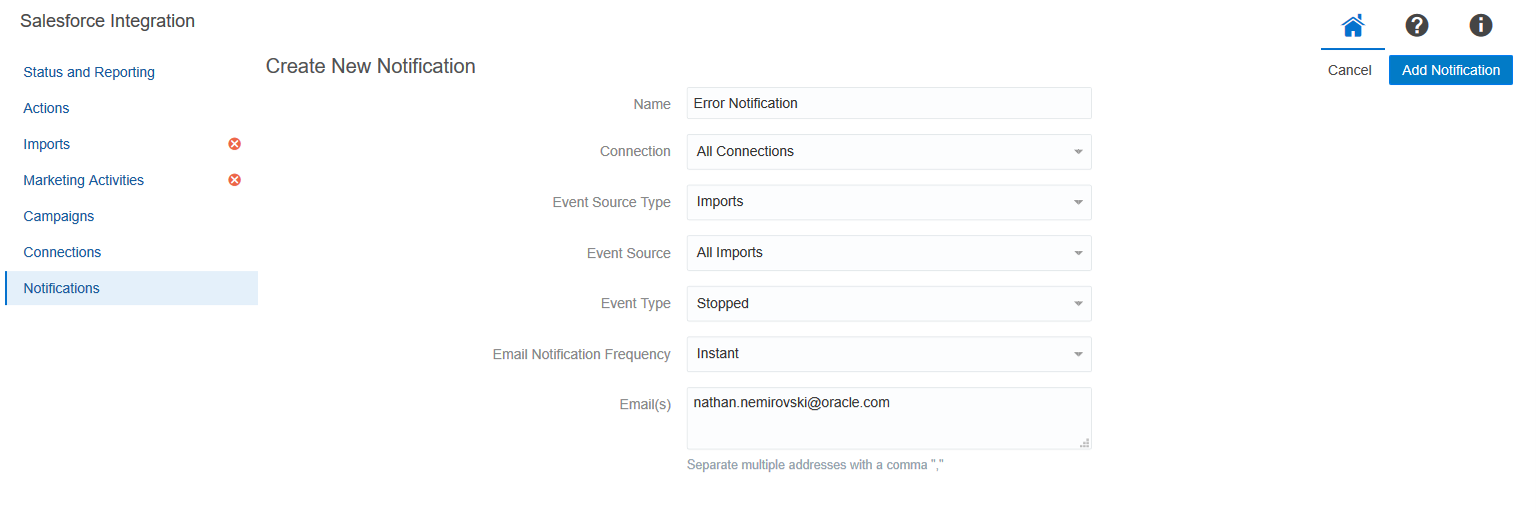Image resolution: width=1536 pixels, height=514 pixels.
Task: Change the Event Type from Stopped
Action: point(888,304)
